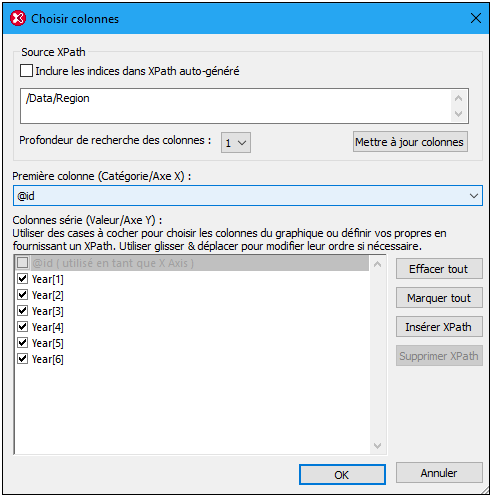This screenshot has height=497, width=492.
Task: Click the red XMLSpy app icon in title bar
Action: [x=18, y=19]
